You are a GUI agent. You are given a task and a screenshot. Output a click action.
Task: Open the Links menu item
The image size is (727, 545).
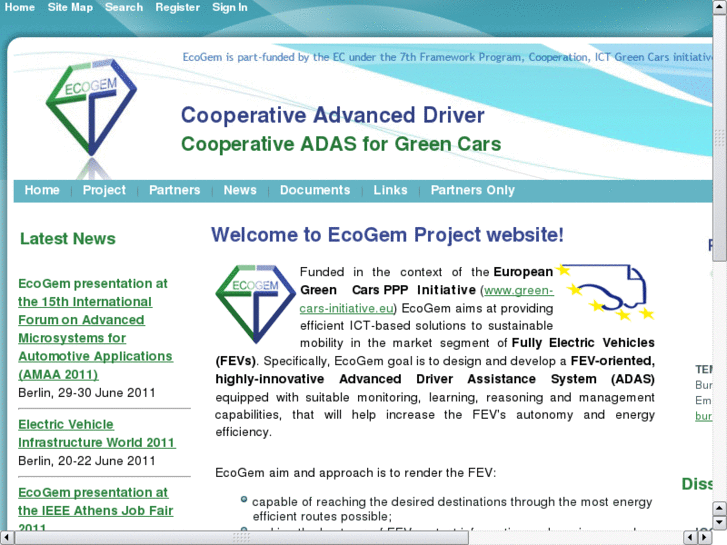click(390, 190)
